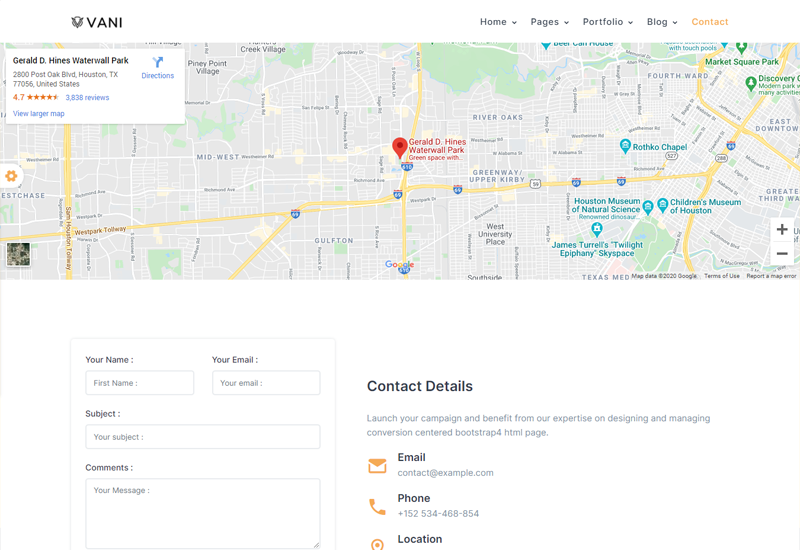Switch to satellite view thumbnail
Image resolution: width=800 pixels, height=550 pixels.
(x=18, y=254)
